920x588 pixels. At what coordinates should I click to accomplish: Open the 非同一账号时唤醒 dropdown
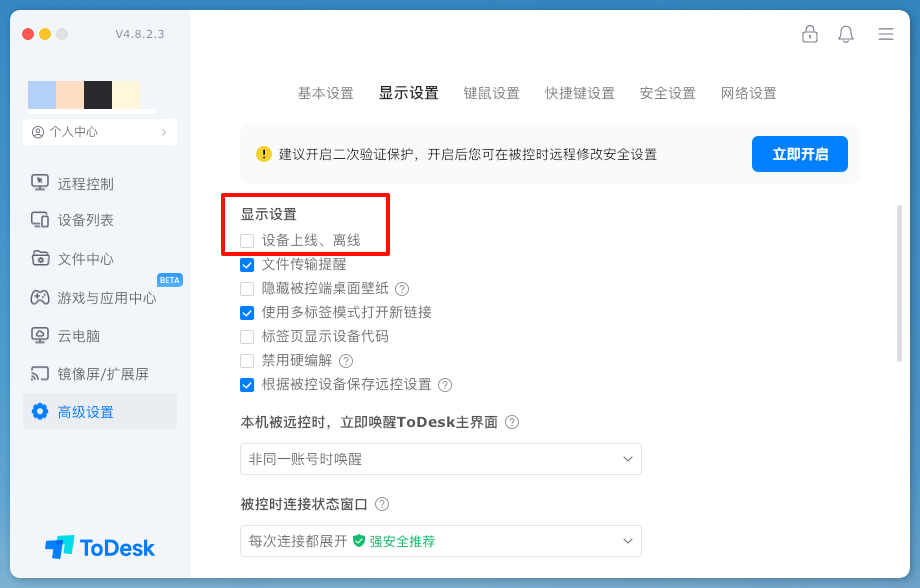point(440,459)
